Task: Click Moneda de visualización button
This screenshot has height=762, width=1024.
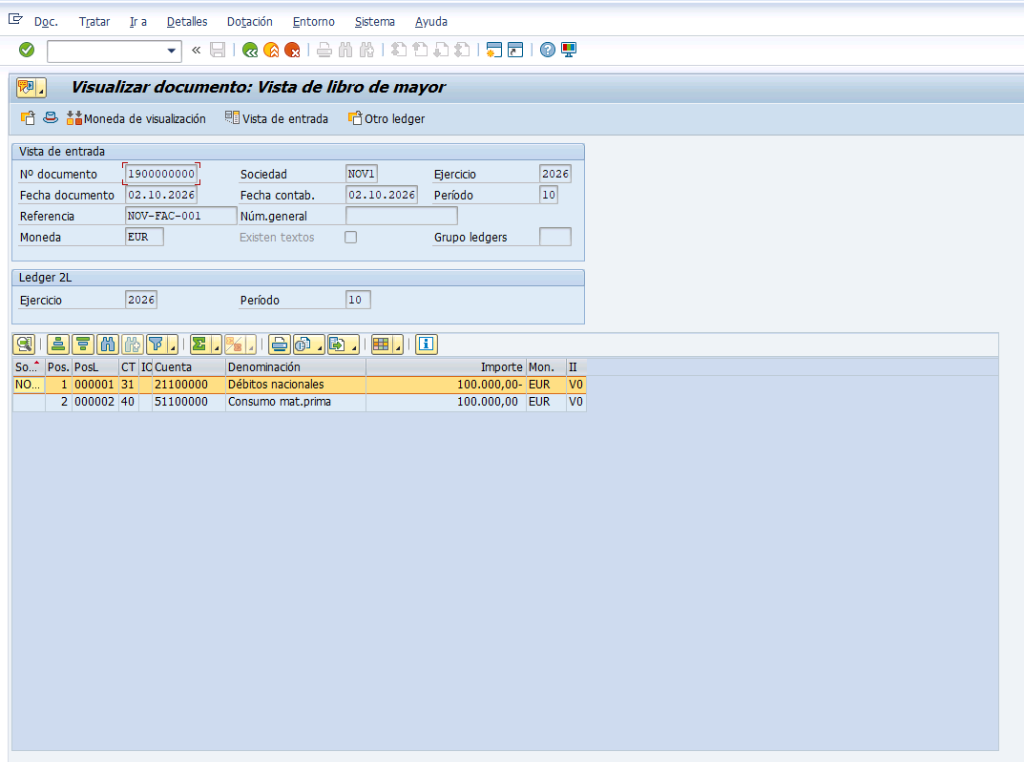Action: coord(136,118)
